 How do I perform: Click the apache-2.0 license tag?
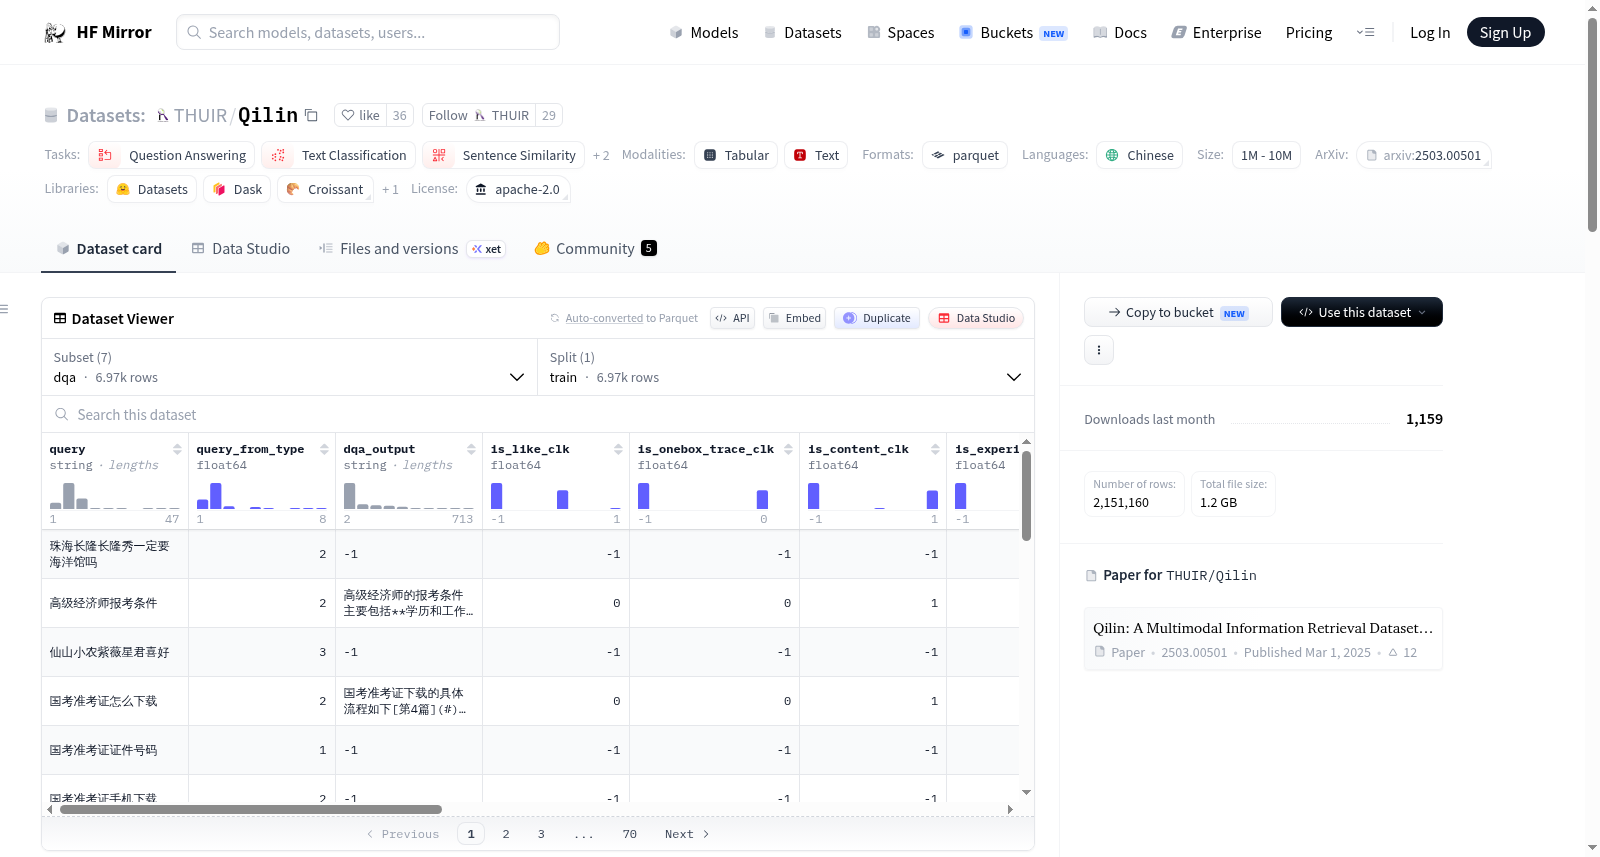coord(518,189)
